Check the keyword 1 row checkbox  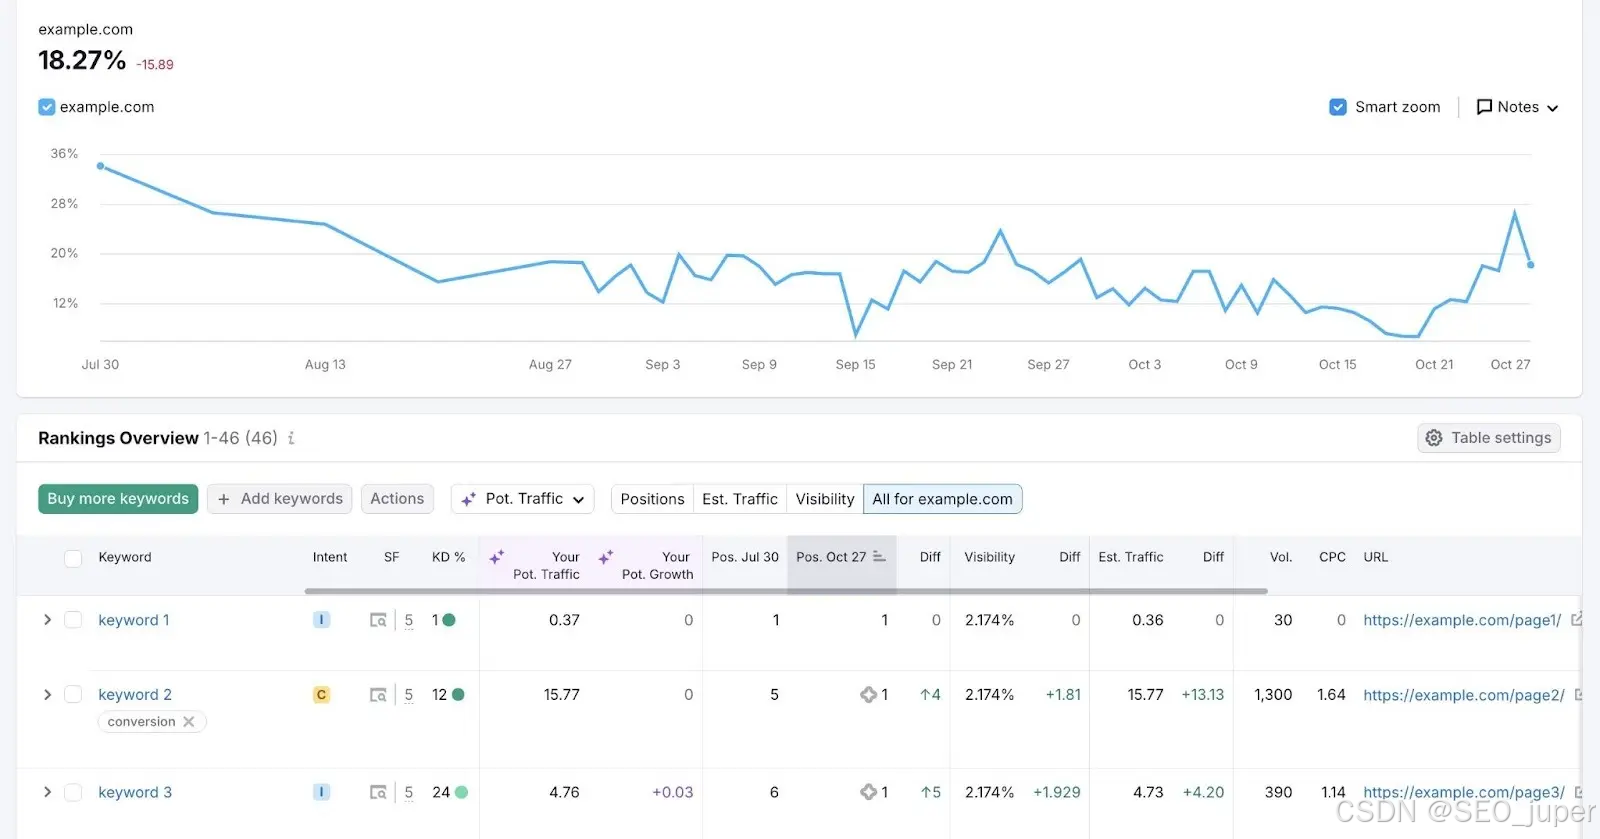[73, 620]
